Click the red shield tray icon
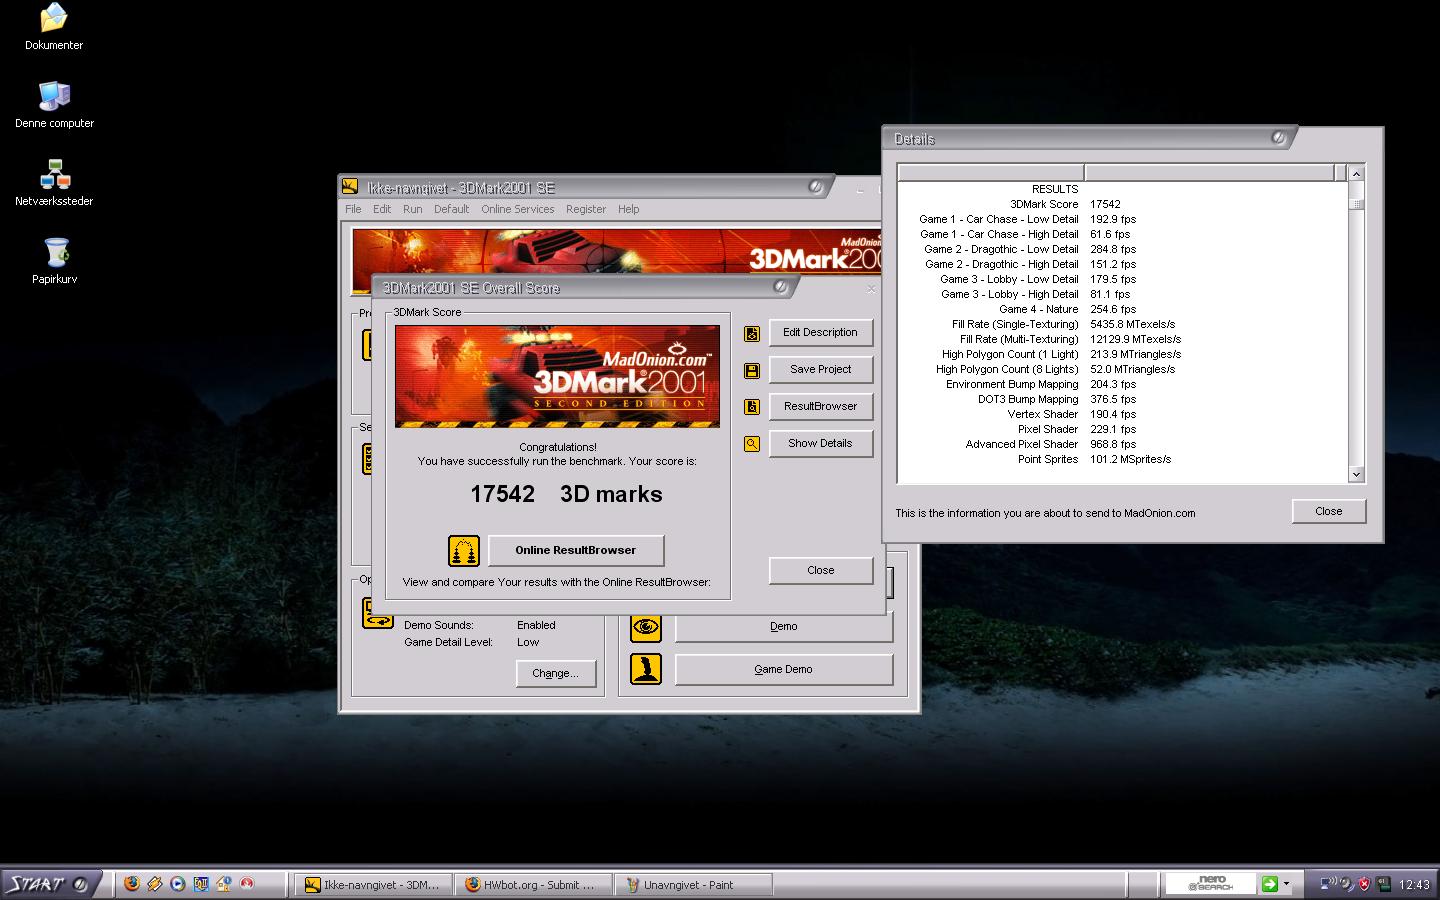This screenshot has height=900, width=1440. 1364,884
